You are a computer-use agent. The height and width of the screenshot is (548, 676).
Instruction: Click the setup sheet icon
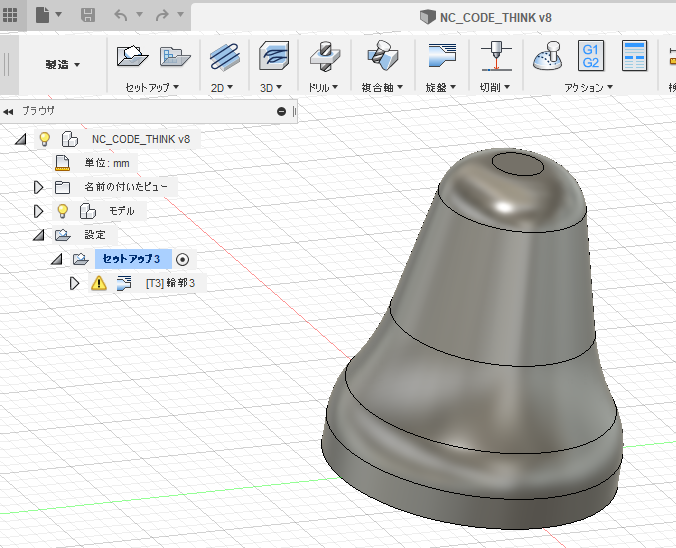click(x=634, y=56)
